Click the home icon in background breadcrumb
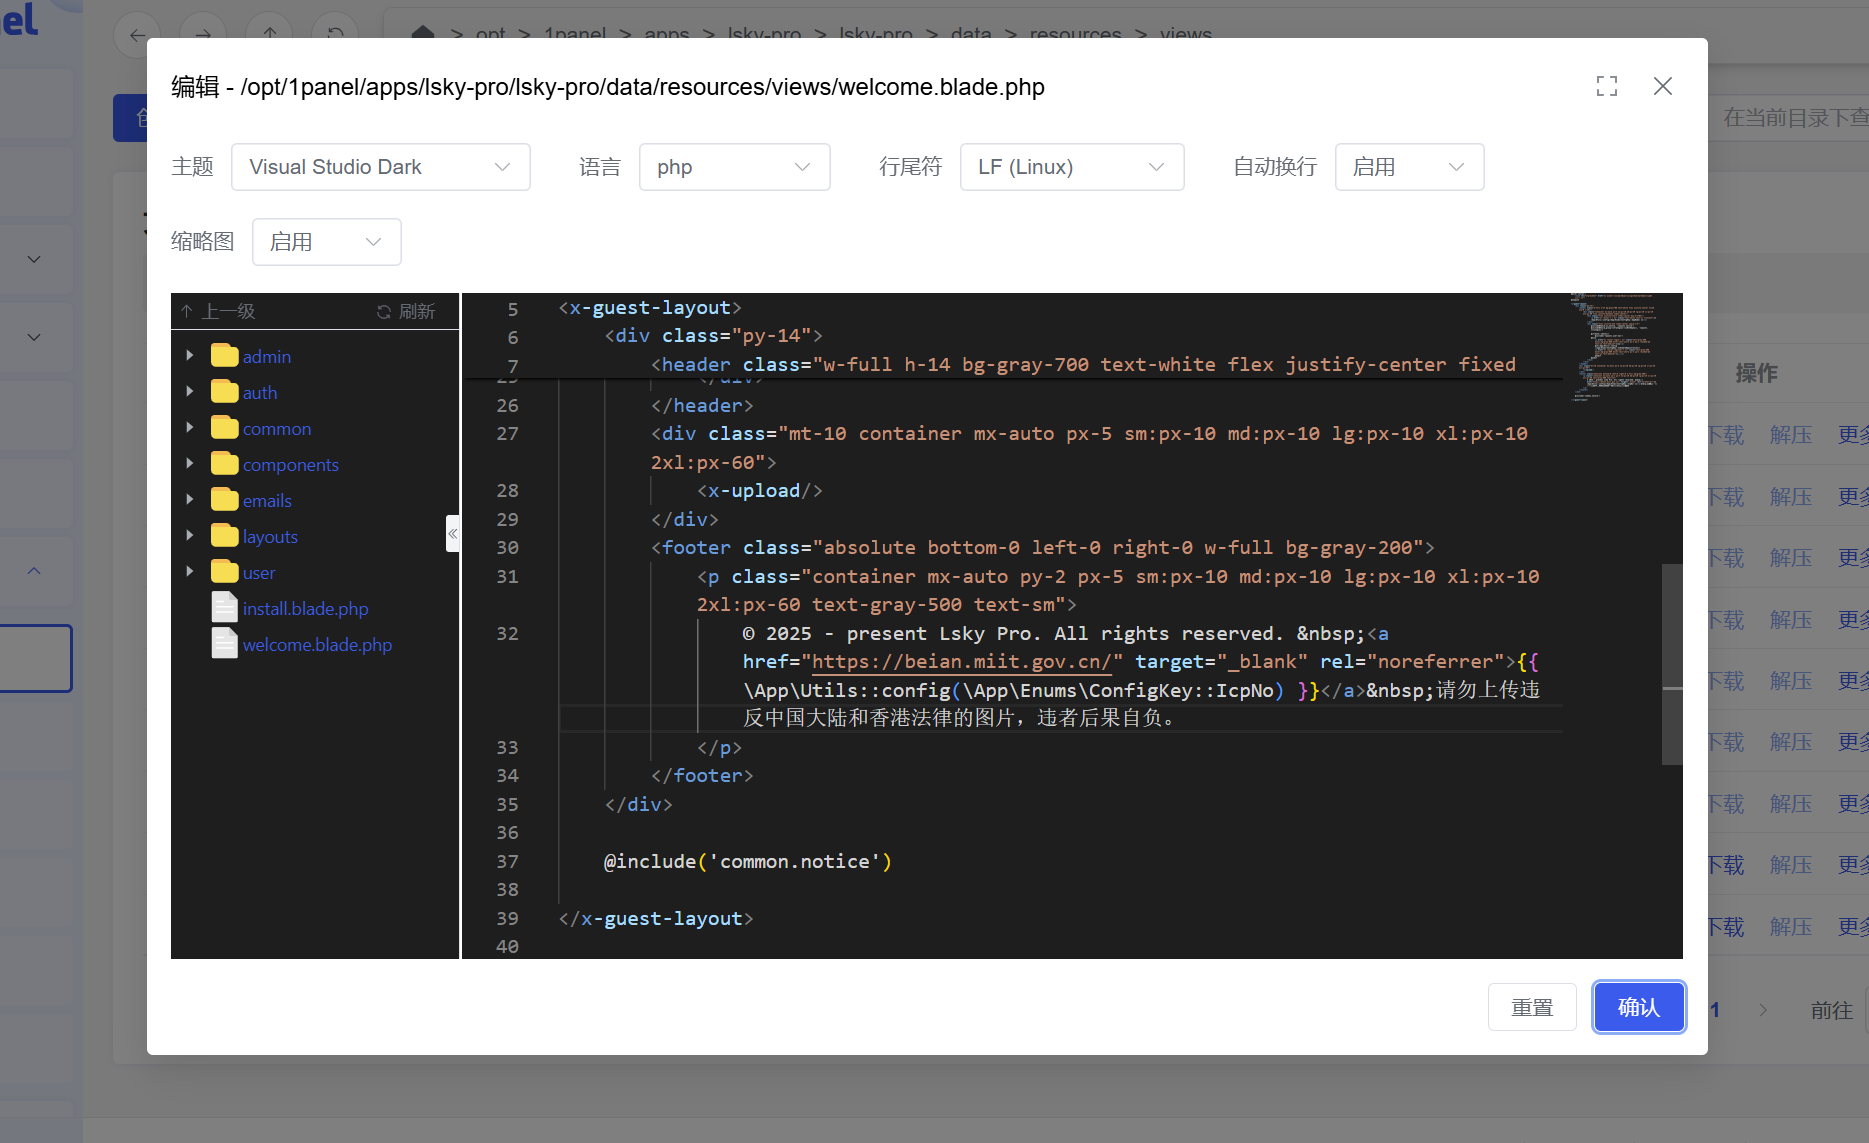This screenshot has height=1143, width=1869. click(423, 33)
